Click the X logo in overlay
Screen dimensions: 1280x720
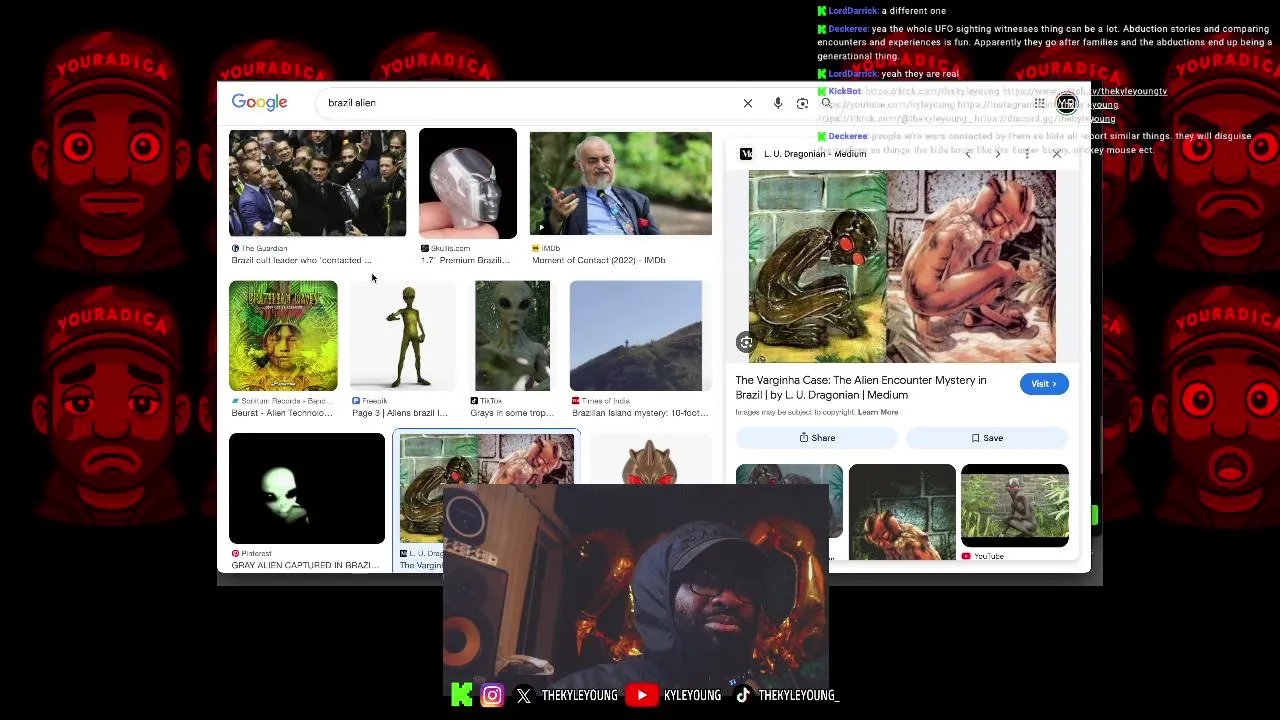click(524, 696)
